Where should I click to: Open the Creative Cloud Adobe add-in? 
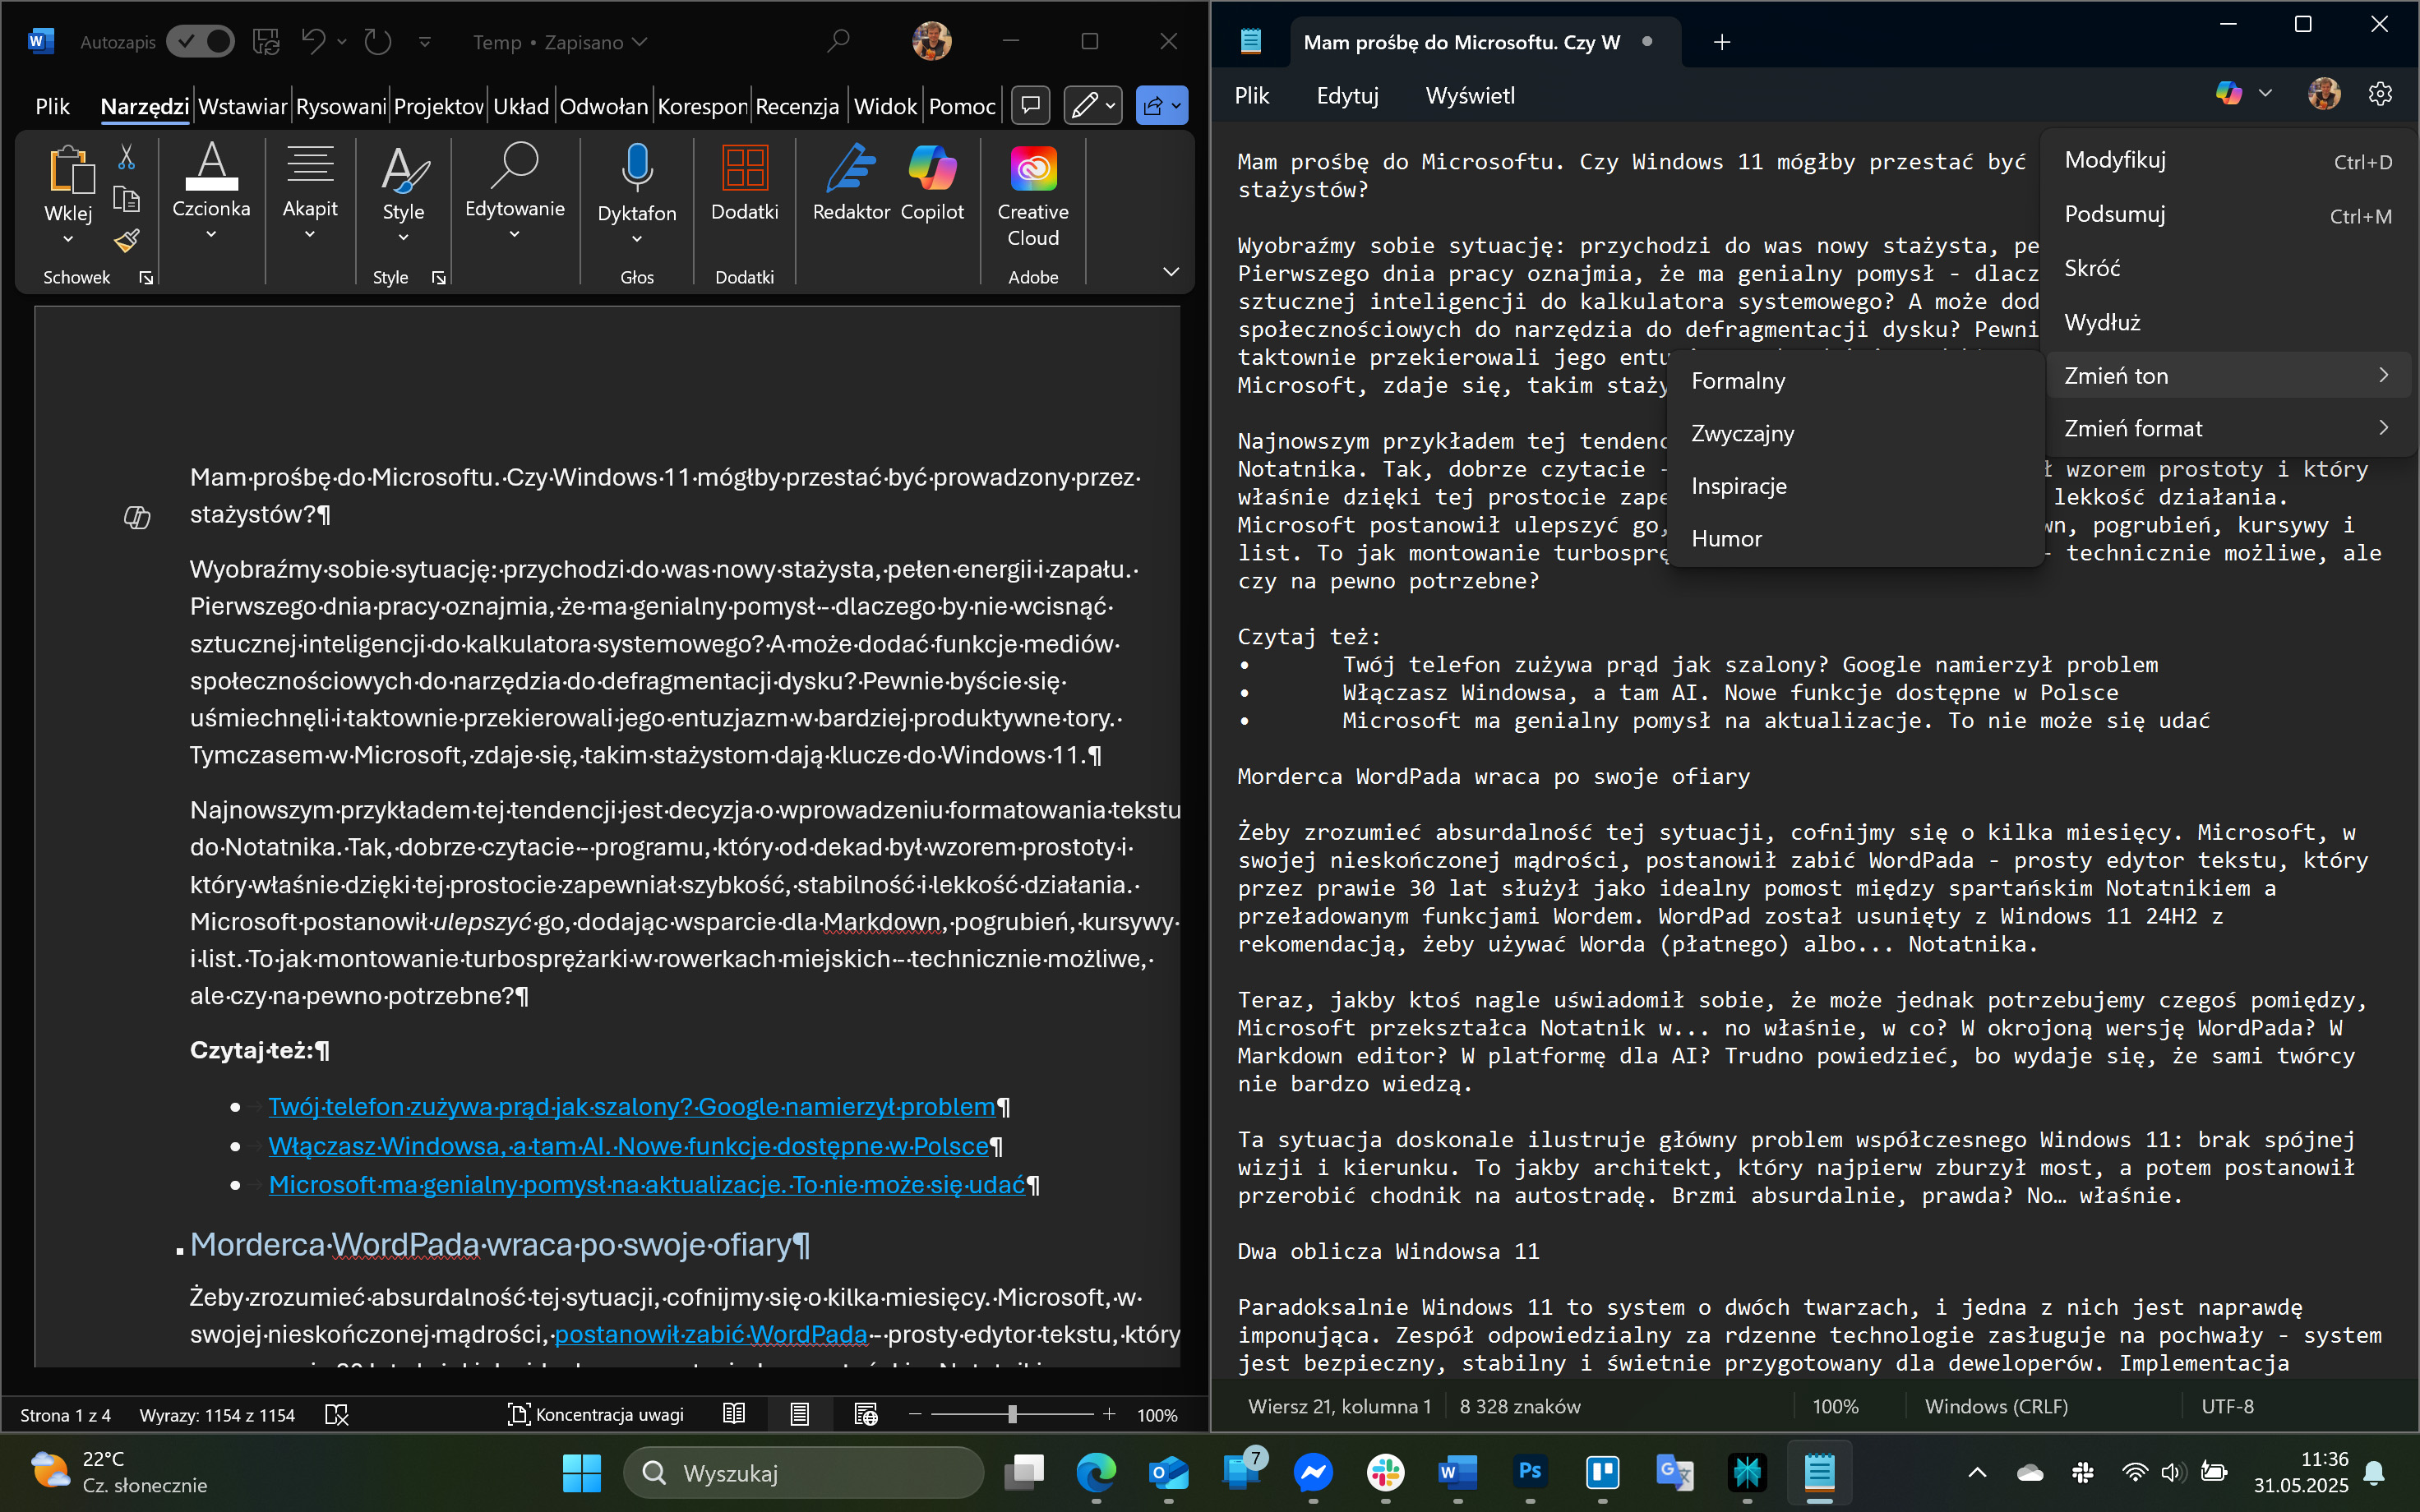coord(1033,196)
